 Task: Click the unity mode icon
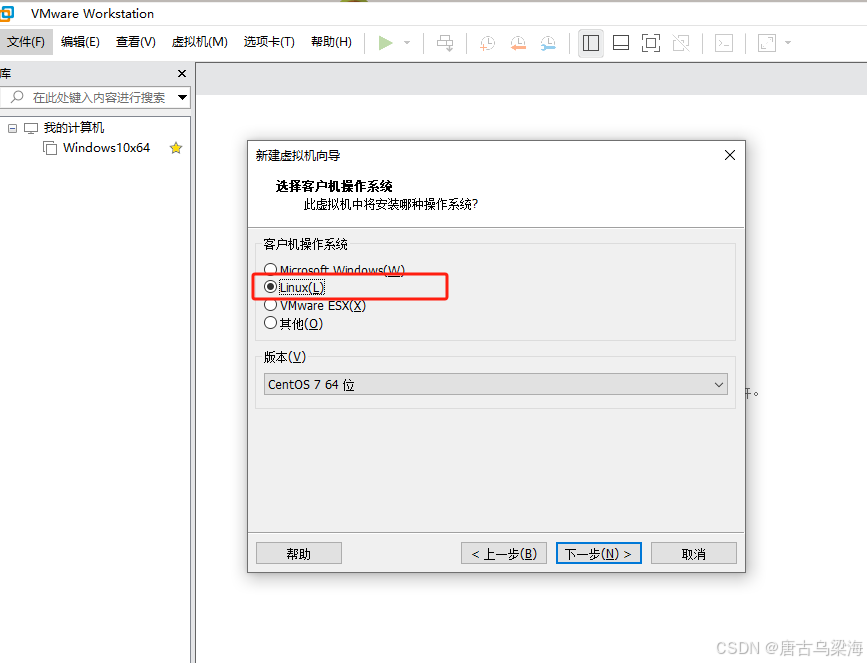[681, 43]
